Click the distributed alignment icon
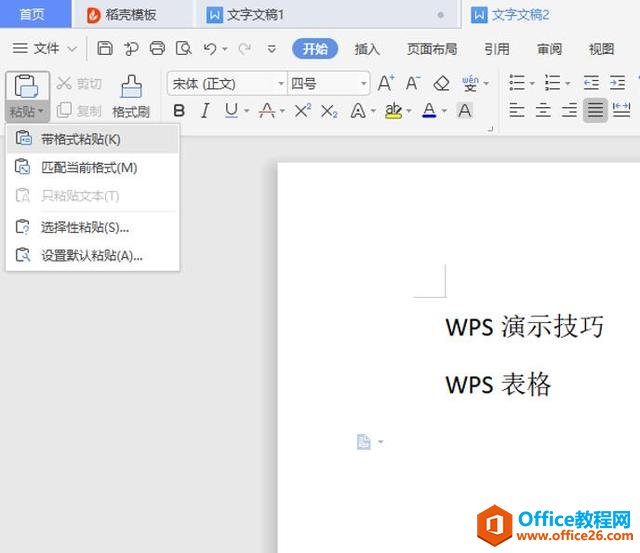640x553 pixels. coord(622,110)
